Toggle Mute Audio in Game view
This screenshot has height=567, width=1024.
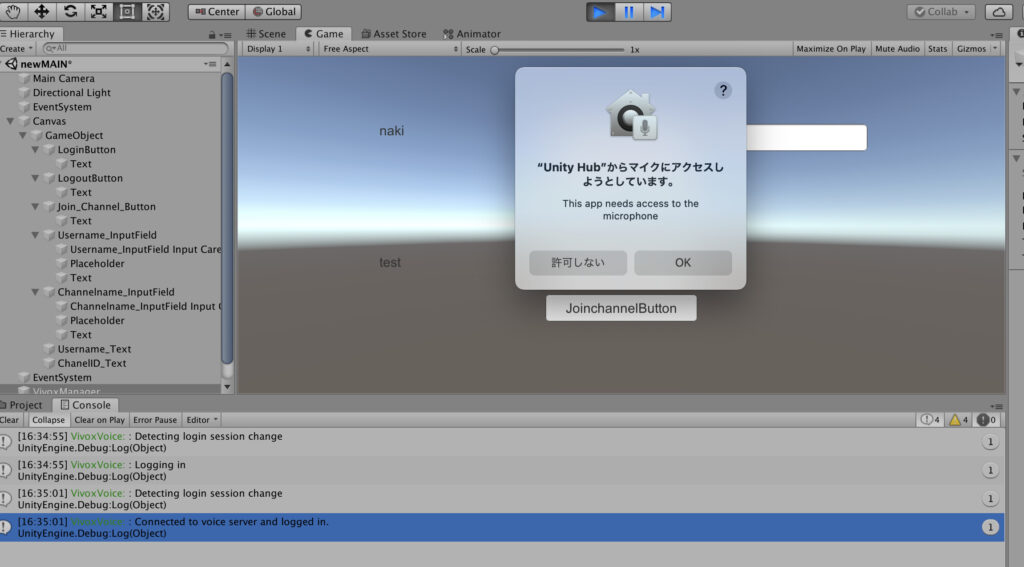(897, 49)
